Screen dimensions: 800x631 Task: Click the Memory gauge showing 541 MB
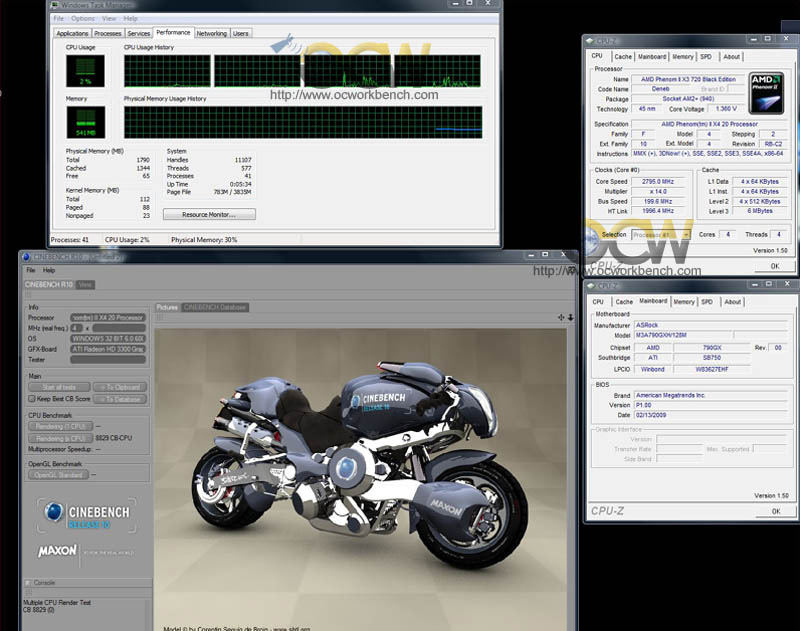pyautogui.click(x=84, y=121)
